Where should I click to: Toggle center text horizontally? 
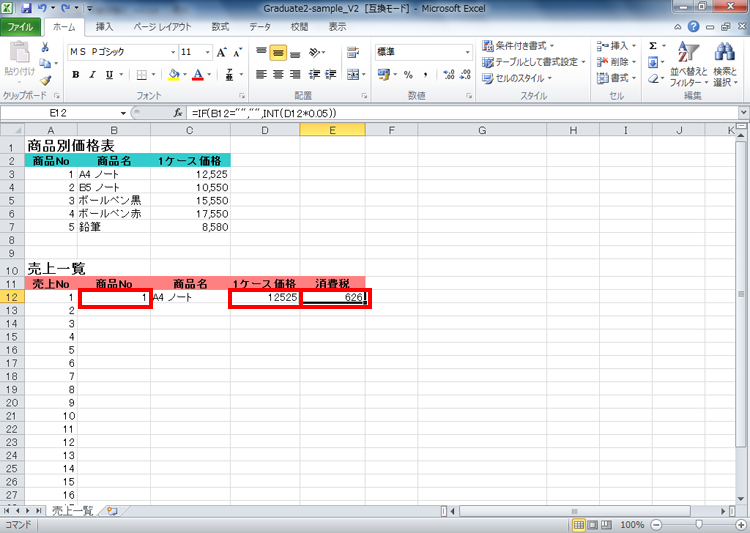(278, 75)
